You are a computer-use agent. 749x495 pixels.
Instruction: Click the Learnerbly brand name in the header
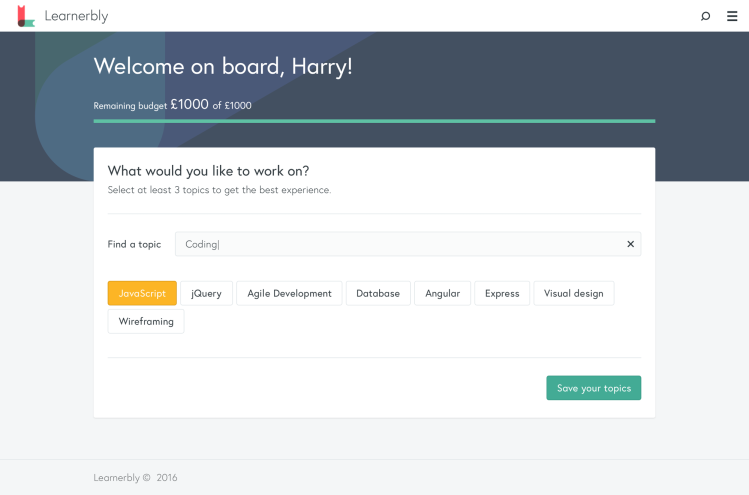coord(76,16)
